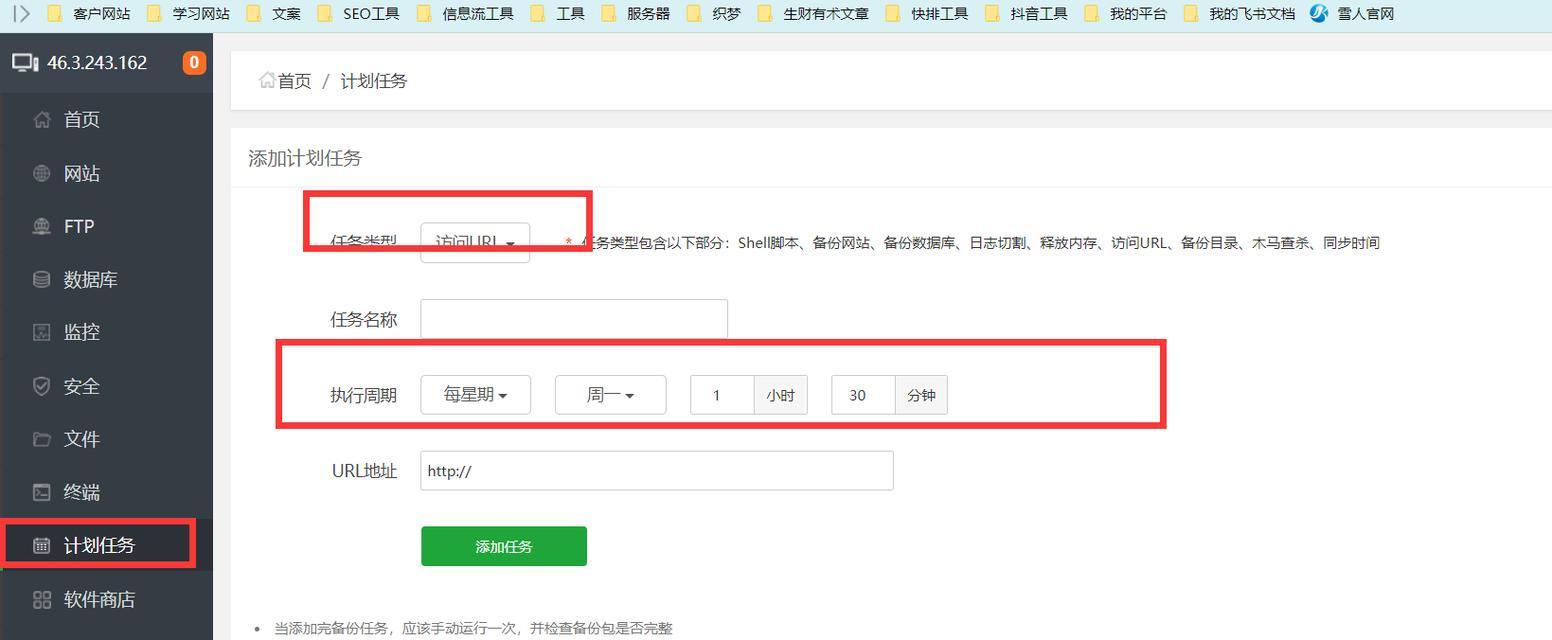Open the 周一 weekday dropdown

[610, 394]
